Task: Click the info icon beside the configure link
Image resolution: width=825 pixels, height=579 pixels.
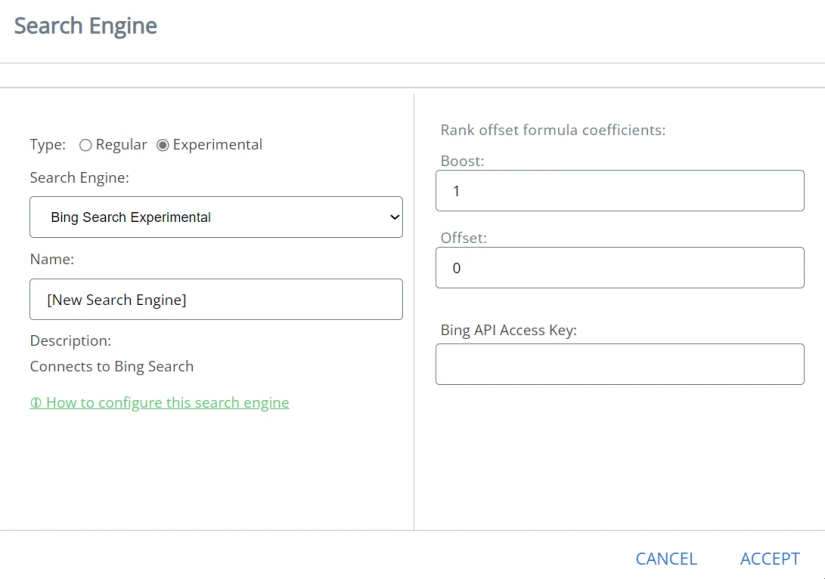Action: (x=35, y=403)
